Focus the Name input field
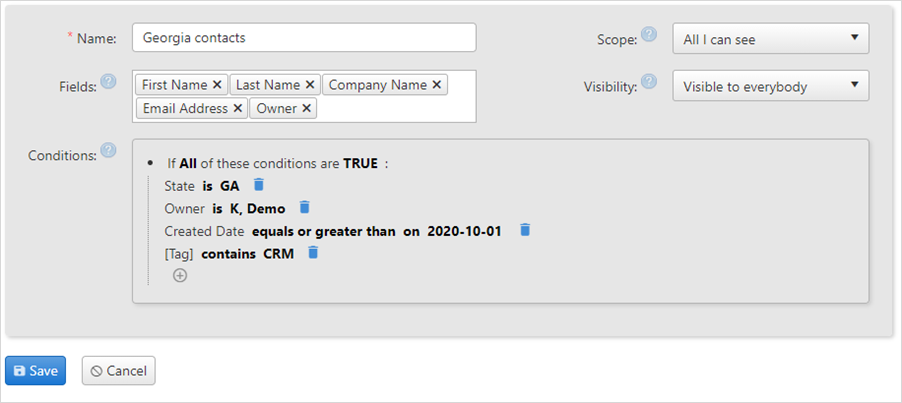The width and height of the screenshot is (902, 403). point(304,38)
